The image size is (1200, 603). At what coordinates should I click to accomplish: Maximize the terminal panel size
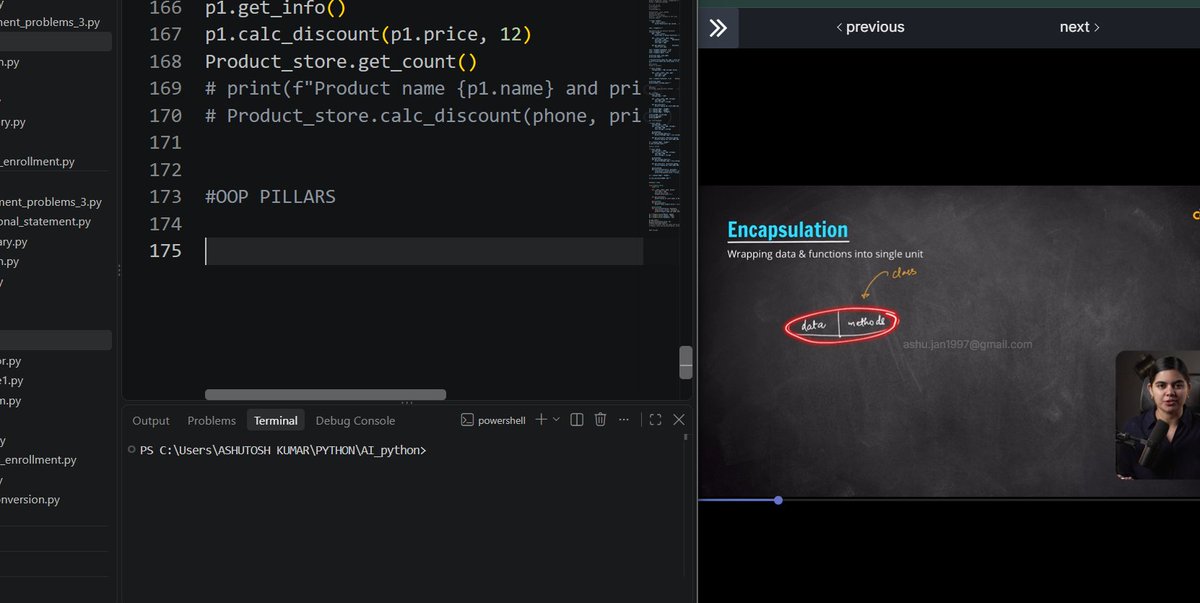655,420
